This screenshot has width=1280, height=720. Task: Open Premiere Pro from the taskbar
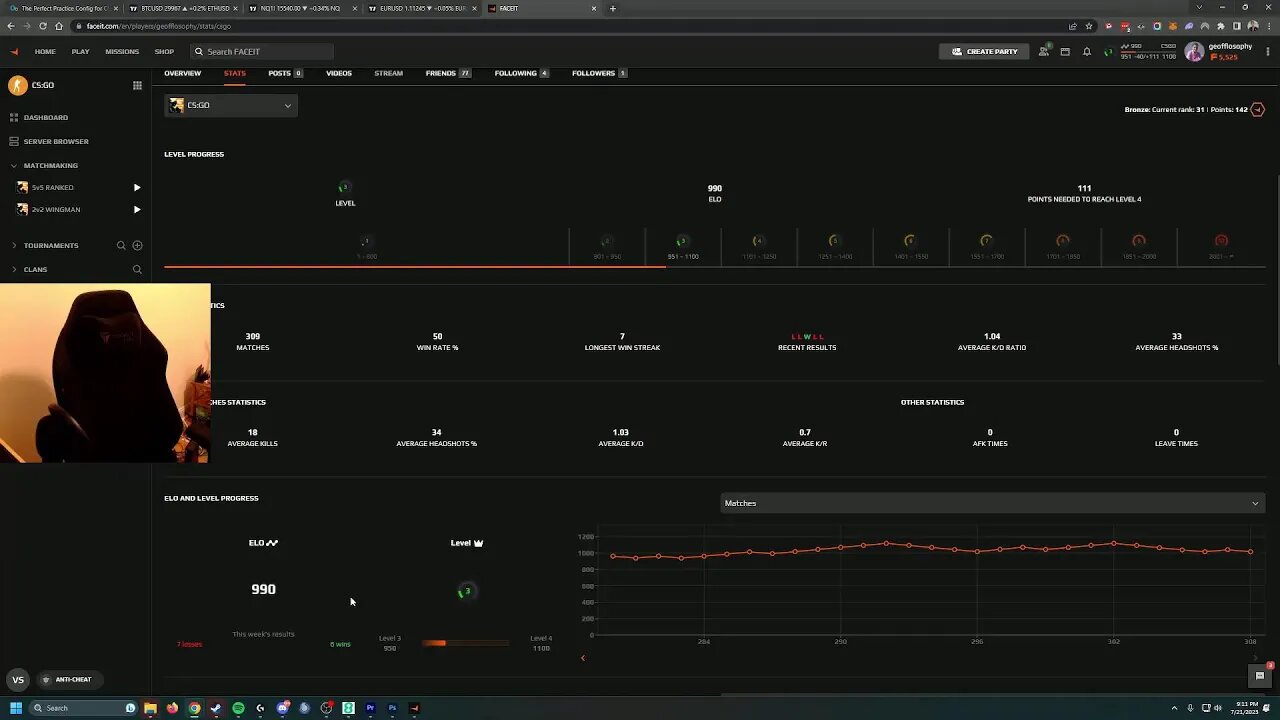pyautogui.click(x=370, y=708)
